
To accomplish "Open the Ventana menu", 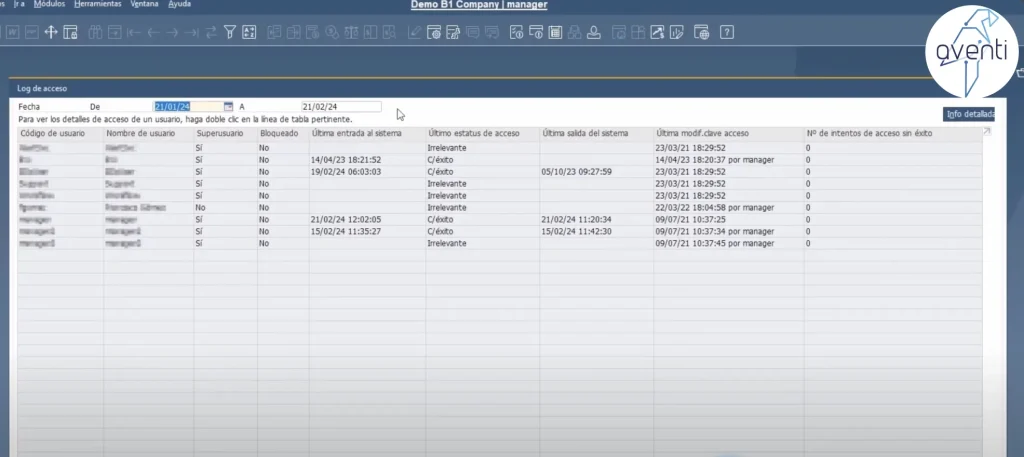I will [x=144, y=4].
